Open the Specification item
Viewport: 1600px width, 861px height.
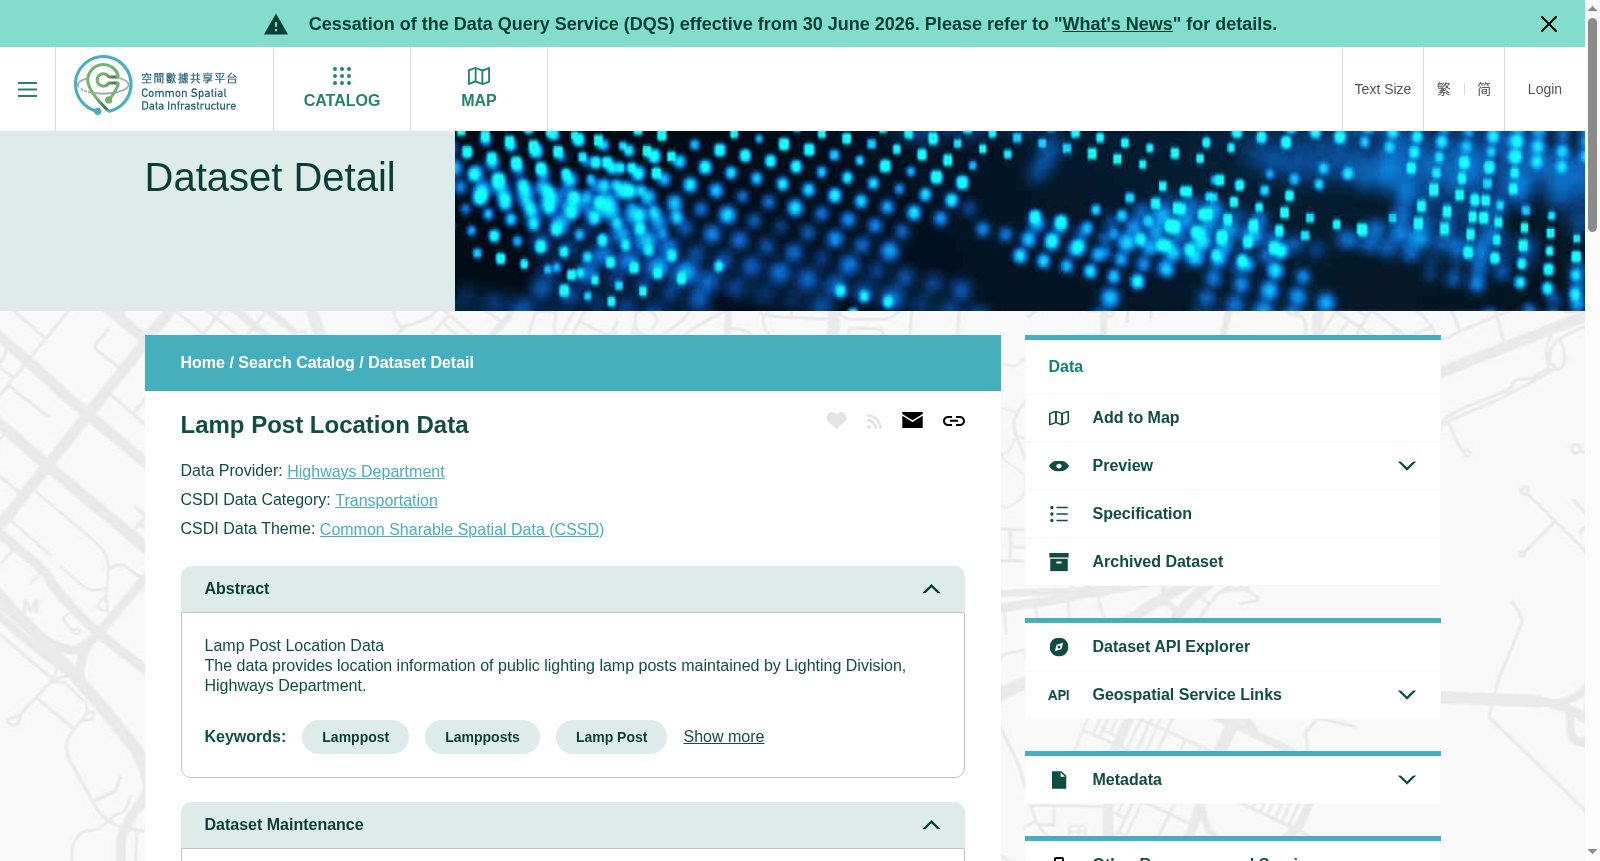point(1232,514)
